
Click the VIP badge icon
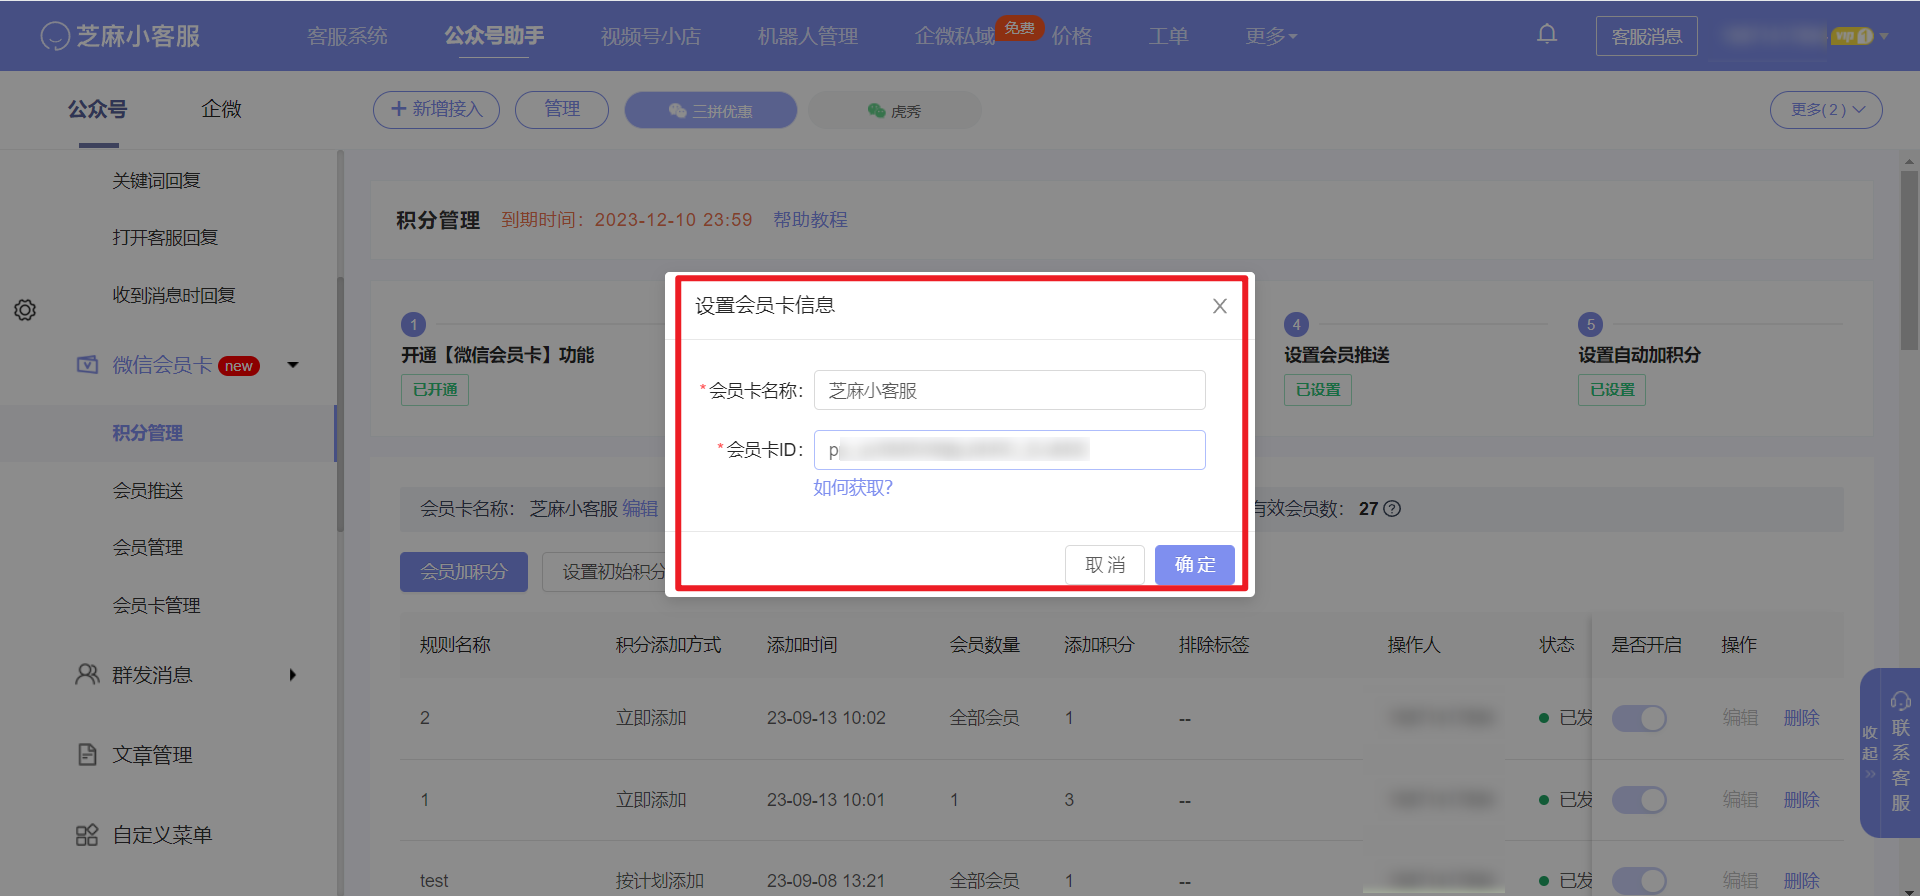click(x=1853, y=36)
